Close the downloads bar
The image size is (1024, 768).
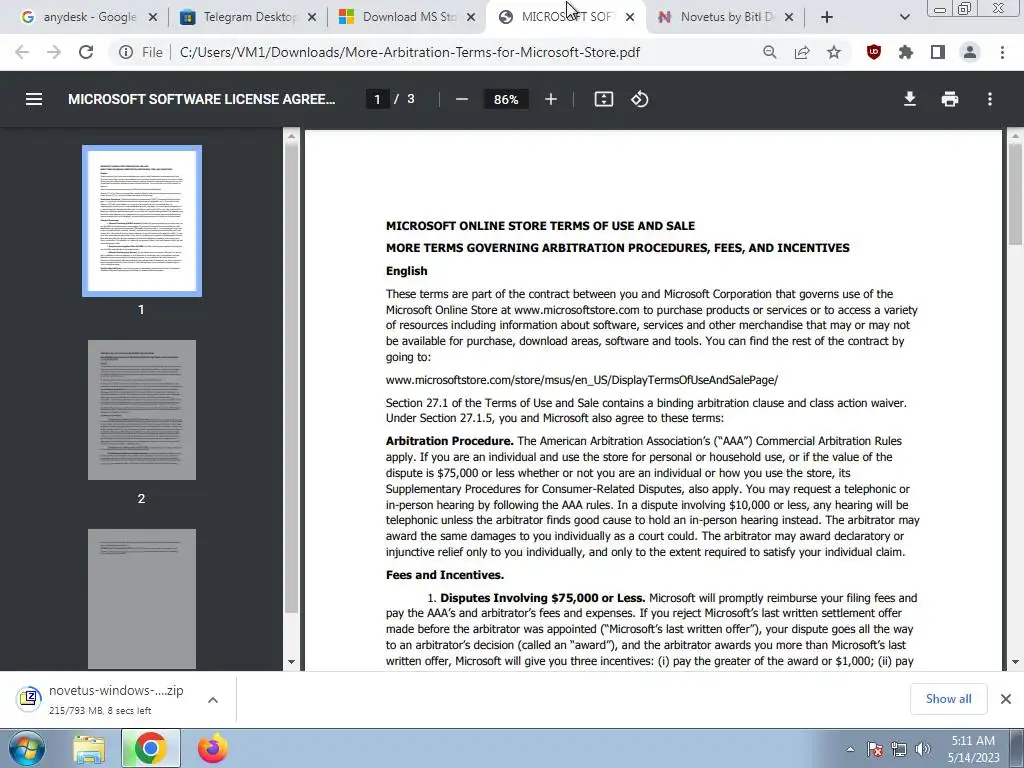coord(1006,699)
